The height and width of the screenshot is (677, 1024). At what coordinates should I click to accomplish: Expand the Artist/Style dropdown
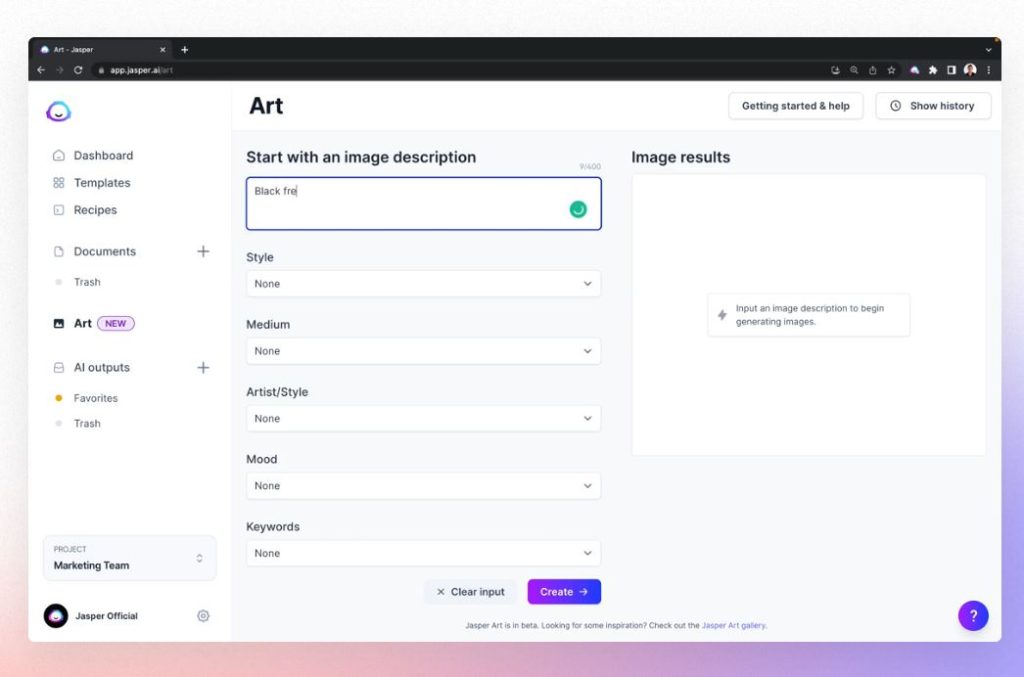tap(424, 418)
